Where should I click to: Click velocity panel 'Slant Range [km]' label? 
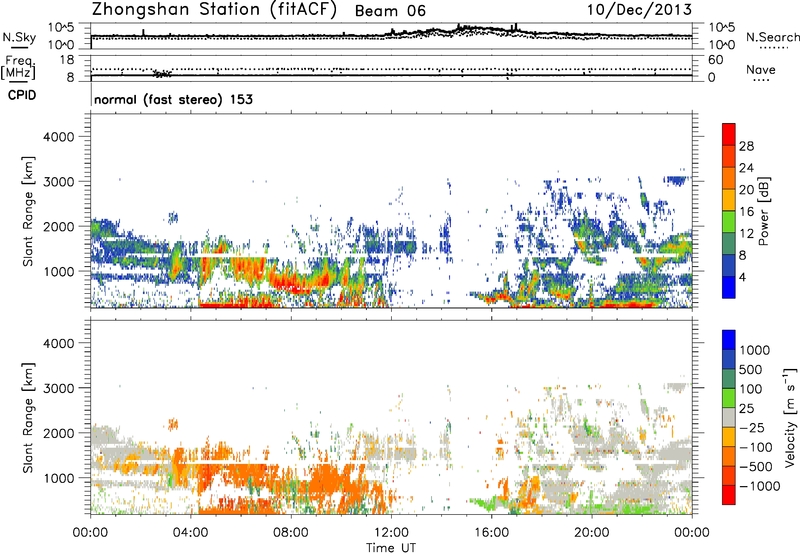point(28,418)
